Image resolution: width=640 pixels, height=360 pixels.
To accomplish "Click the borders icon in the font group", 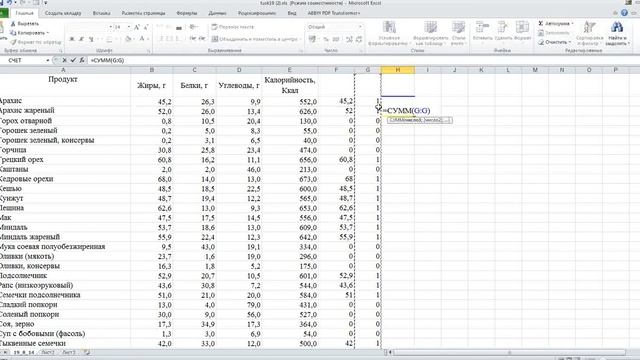I will (109, 39).
